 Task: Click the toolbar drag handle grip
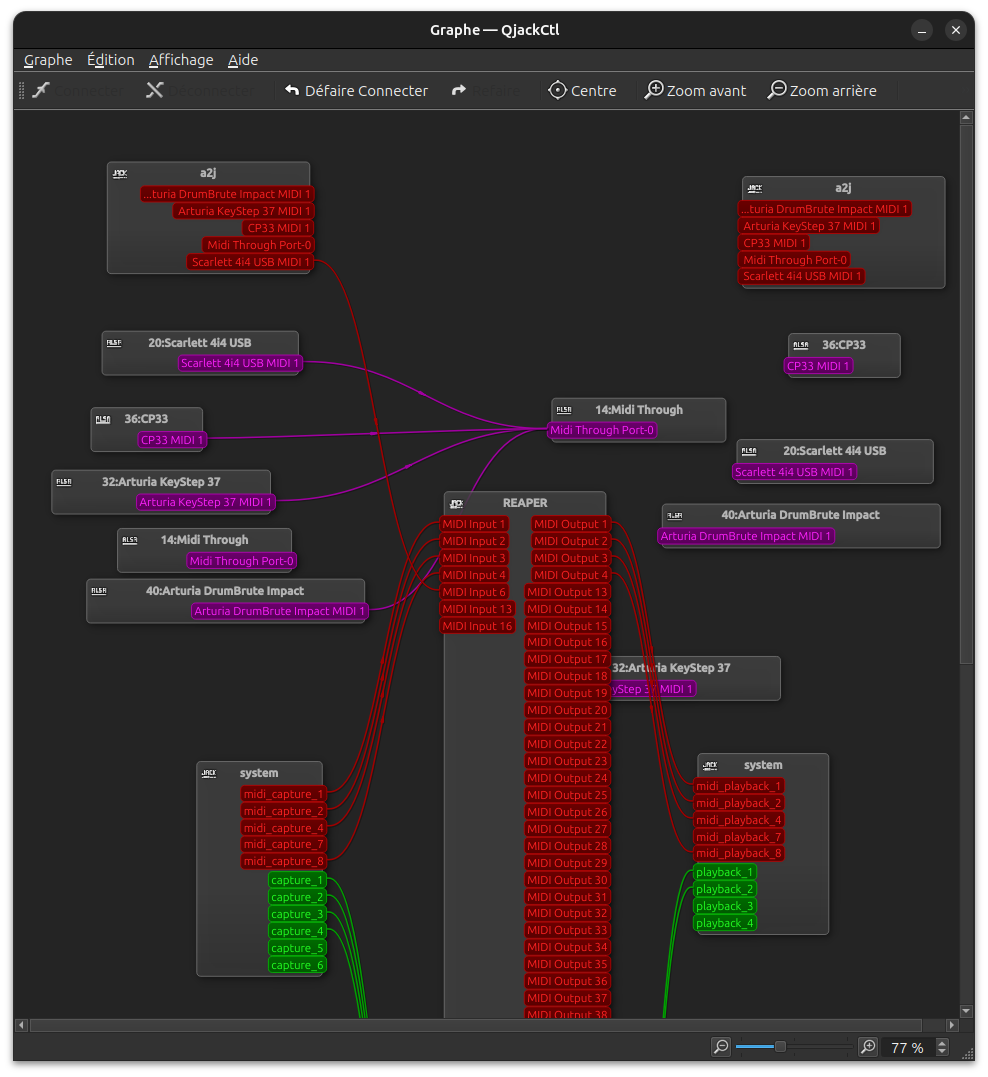pyautogui.click(x=21, y=91)
